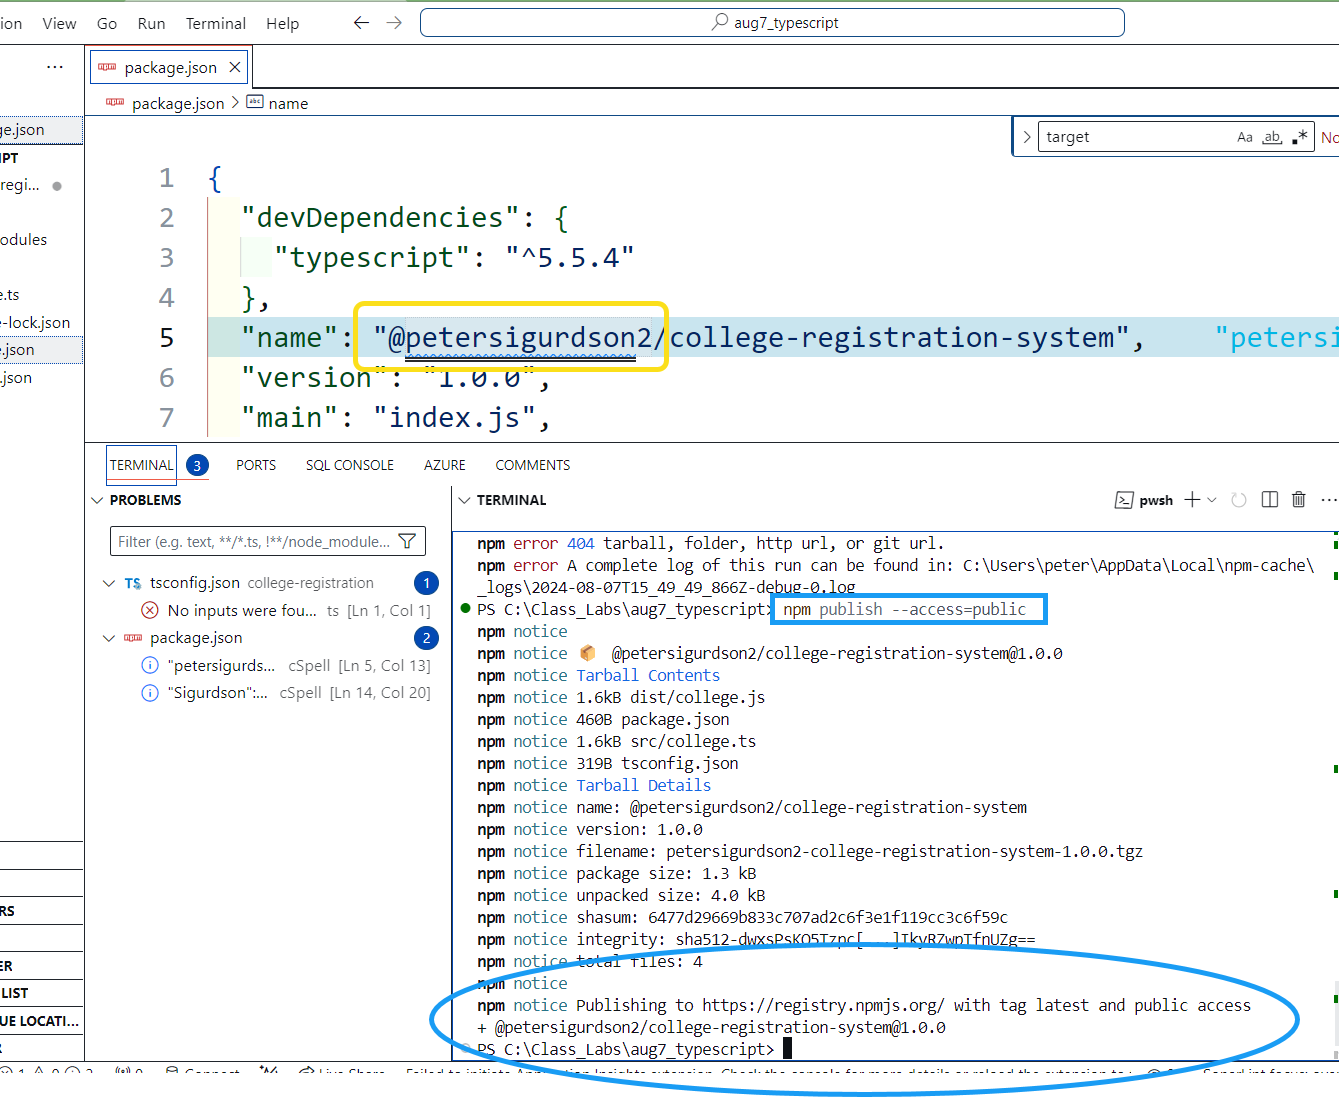Close the package.json editor tab

[235, 67]
